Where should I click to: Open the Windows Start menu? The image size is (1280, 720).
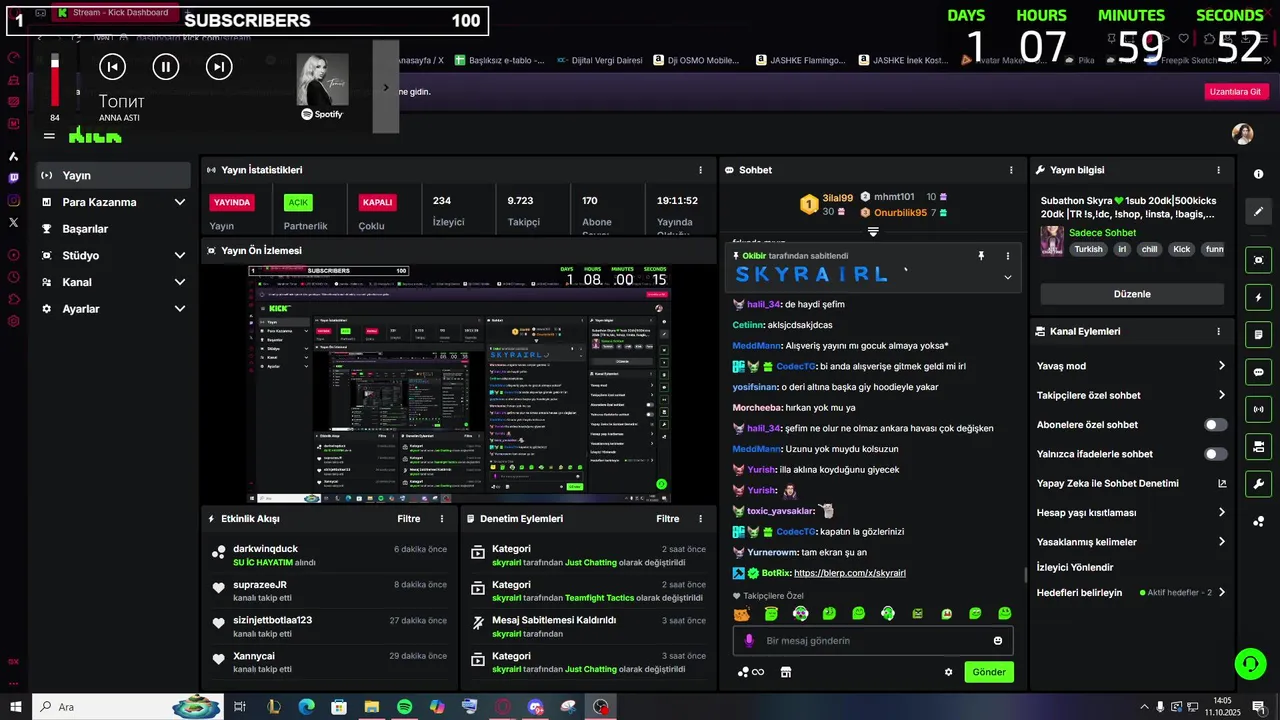(16, 707)
